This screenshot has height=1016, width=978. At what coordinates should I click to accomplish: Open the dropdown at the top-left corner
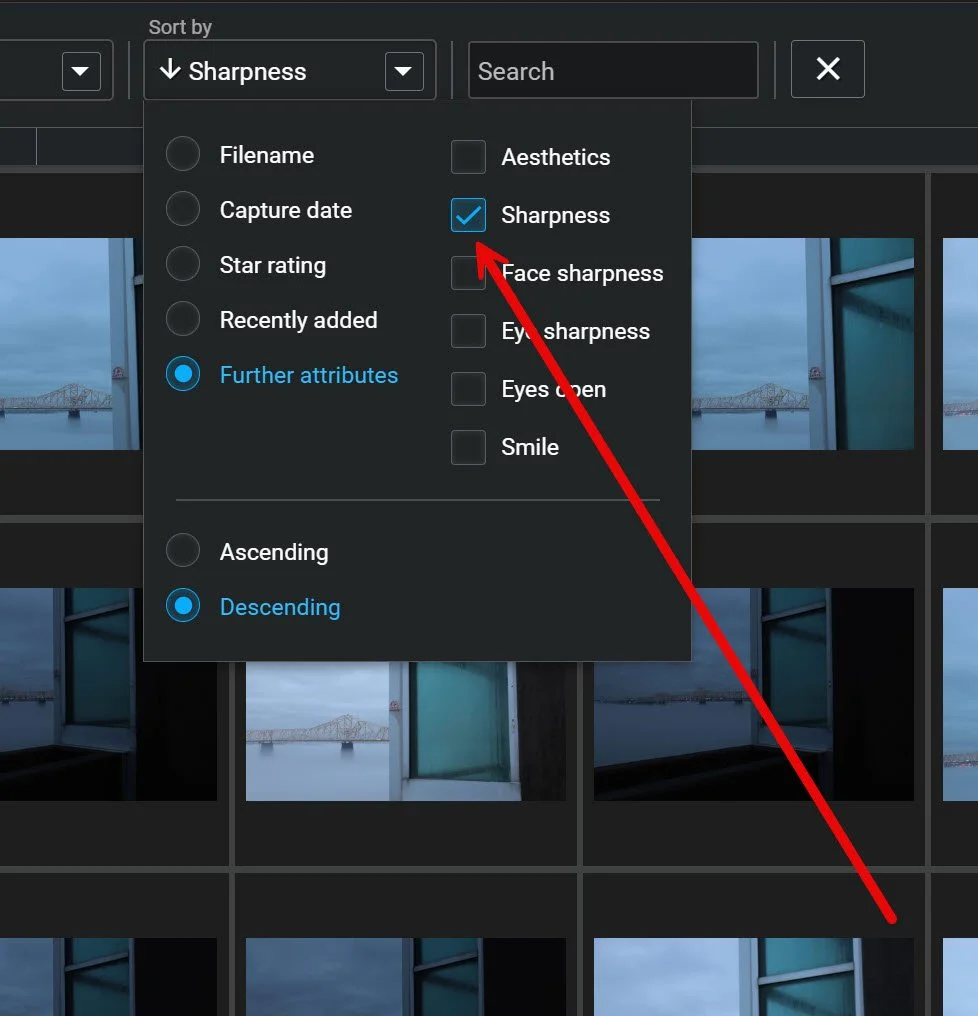click(x=80, y=70)
